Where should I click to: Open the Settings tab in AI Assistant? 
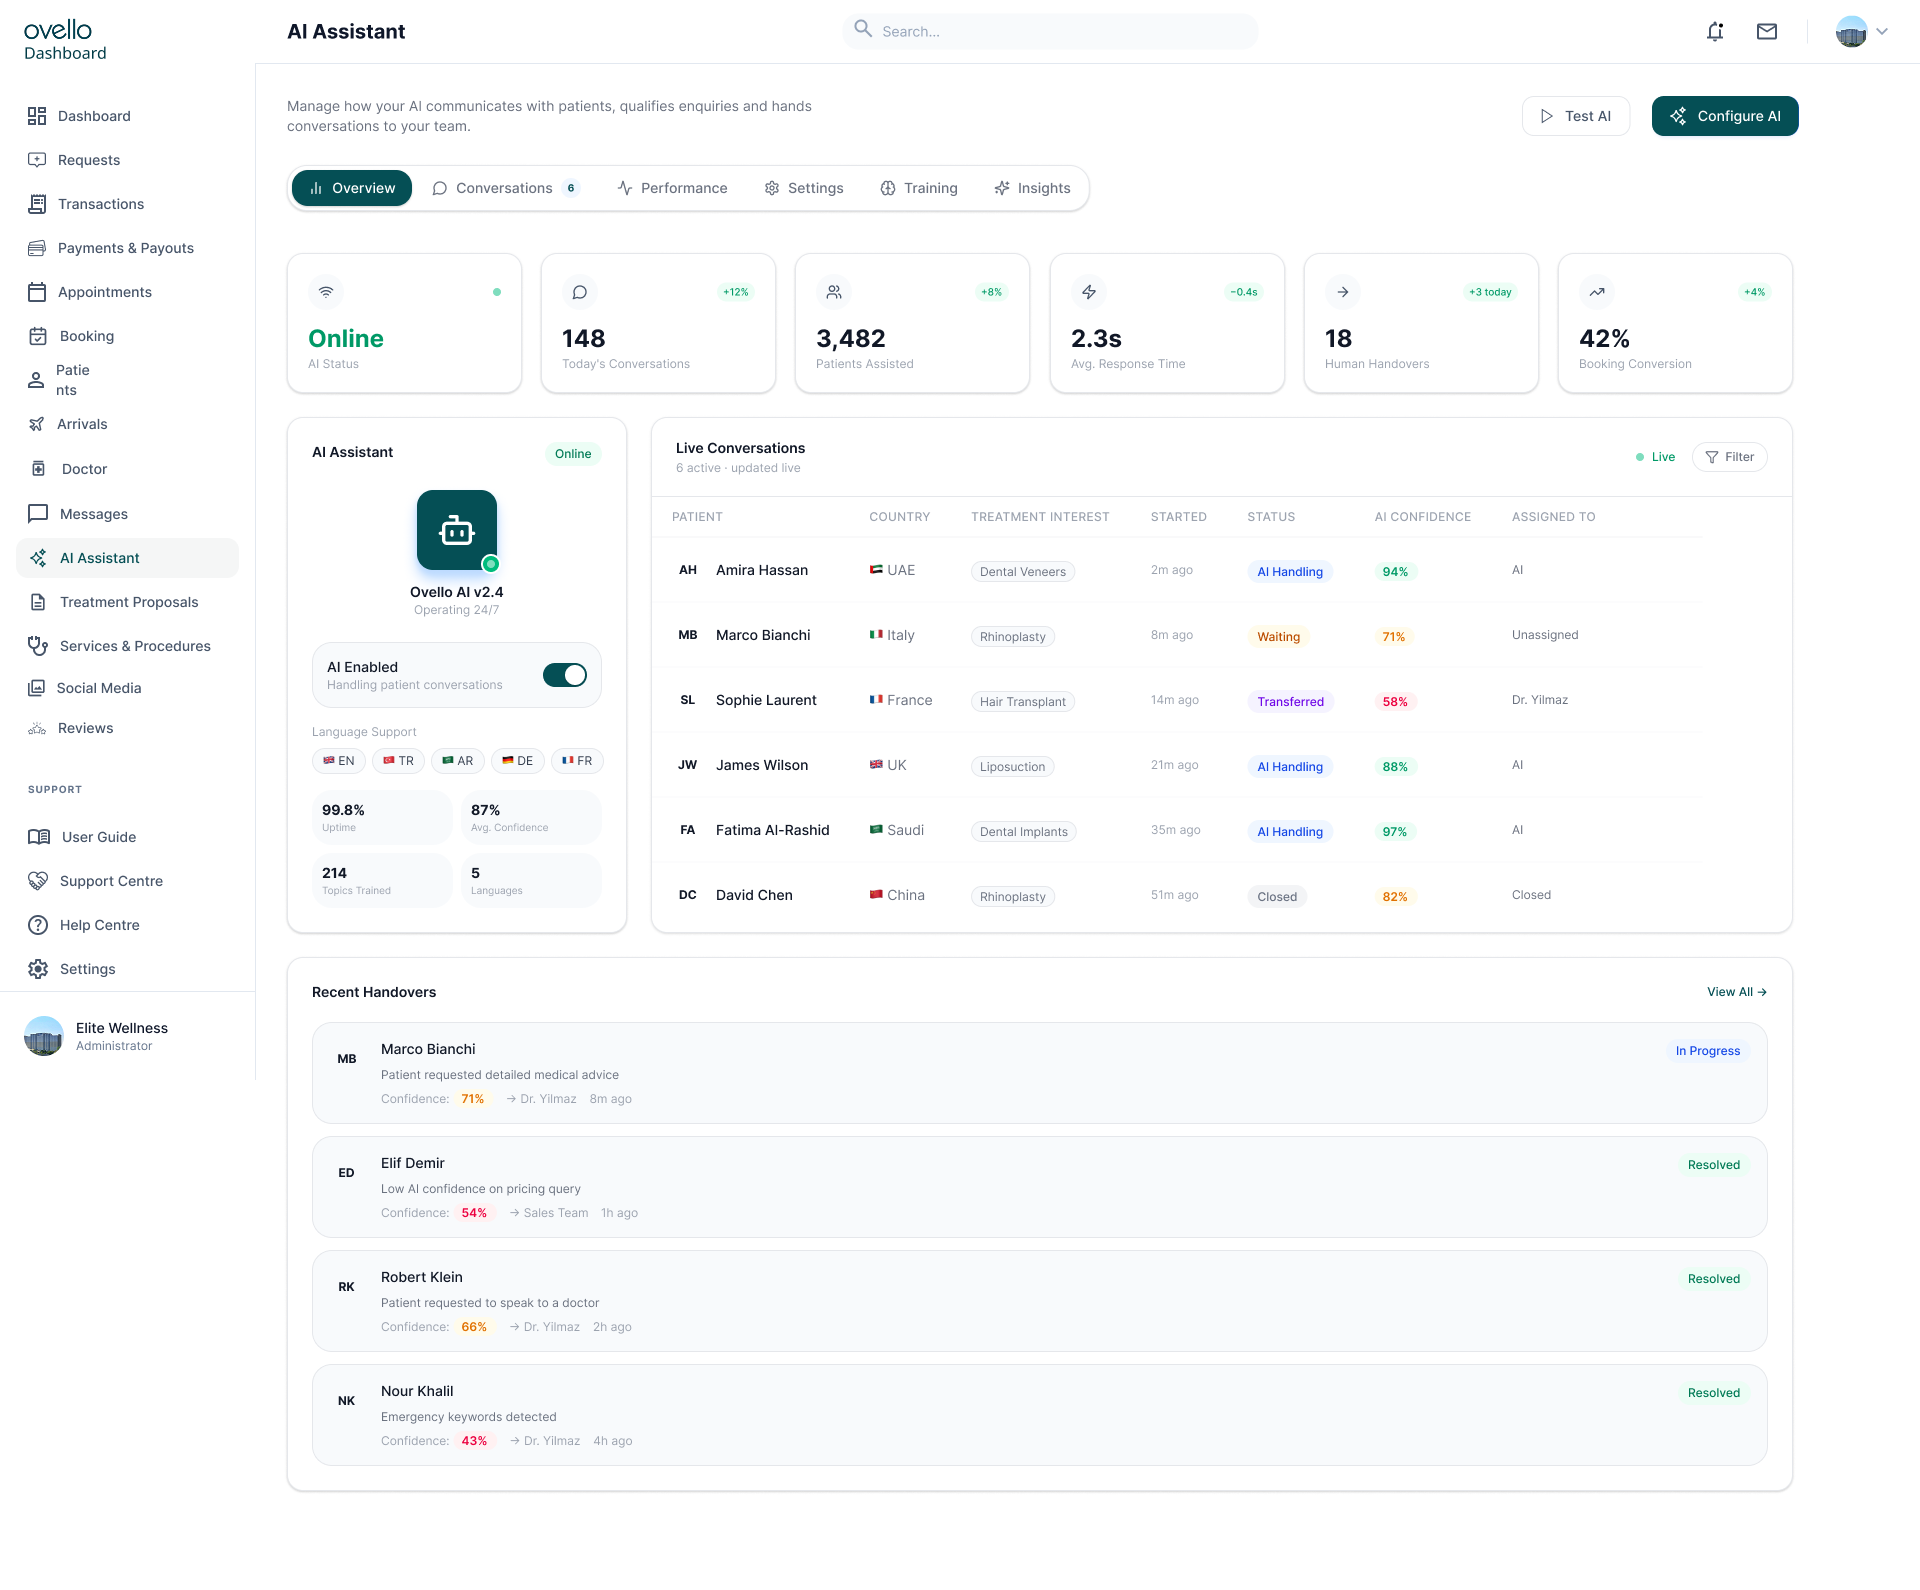804,188
